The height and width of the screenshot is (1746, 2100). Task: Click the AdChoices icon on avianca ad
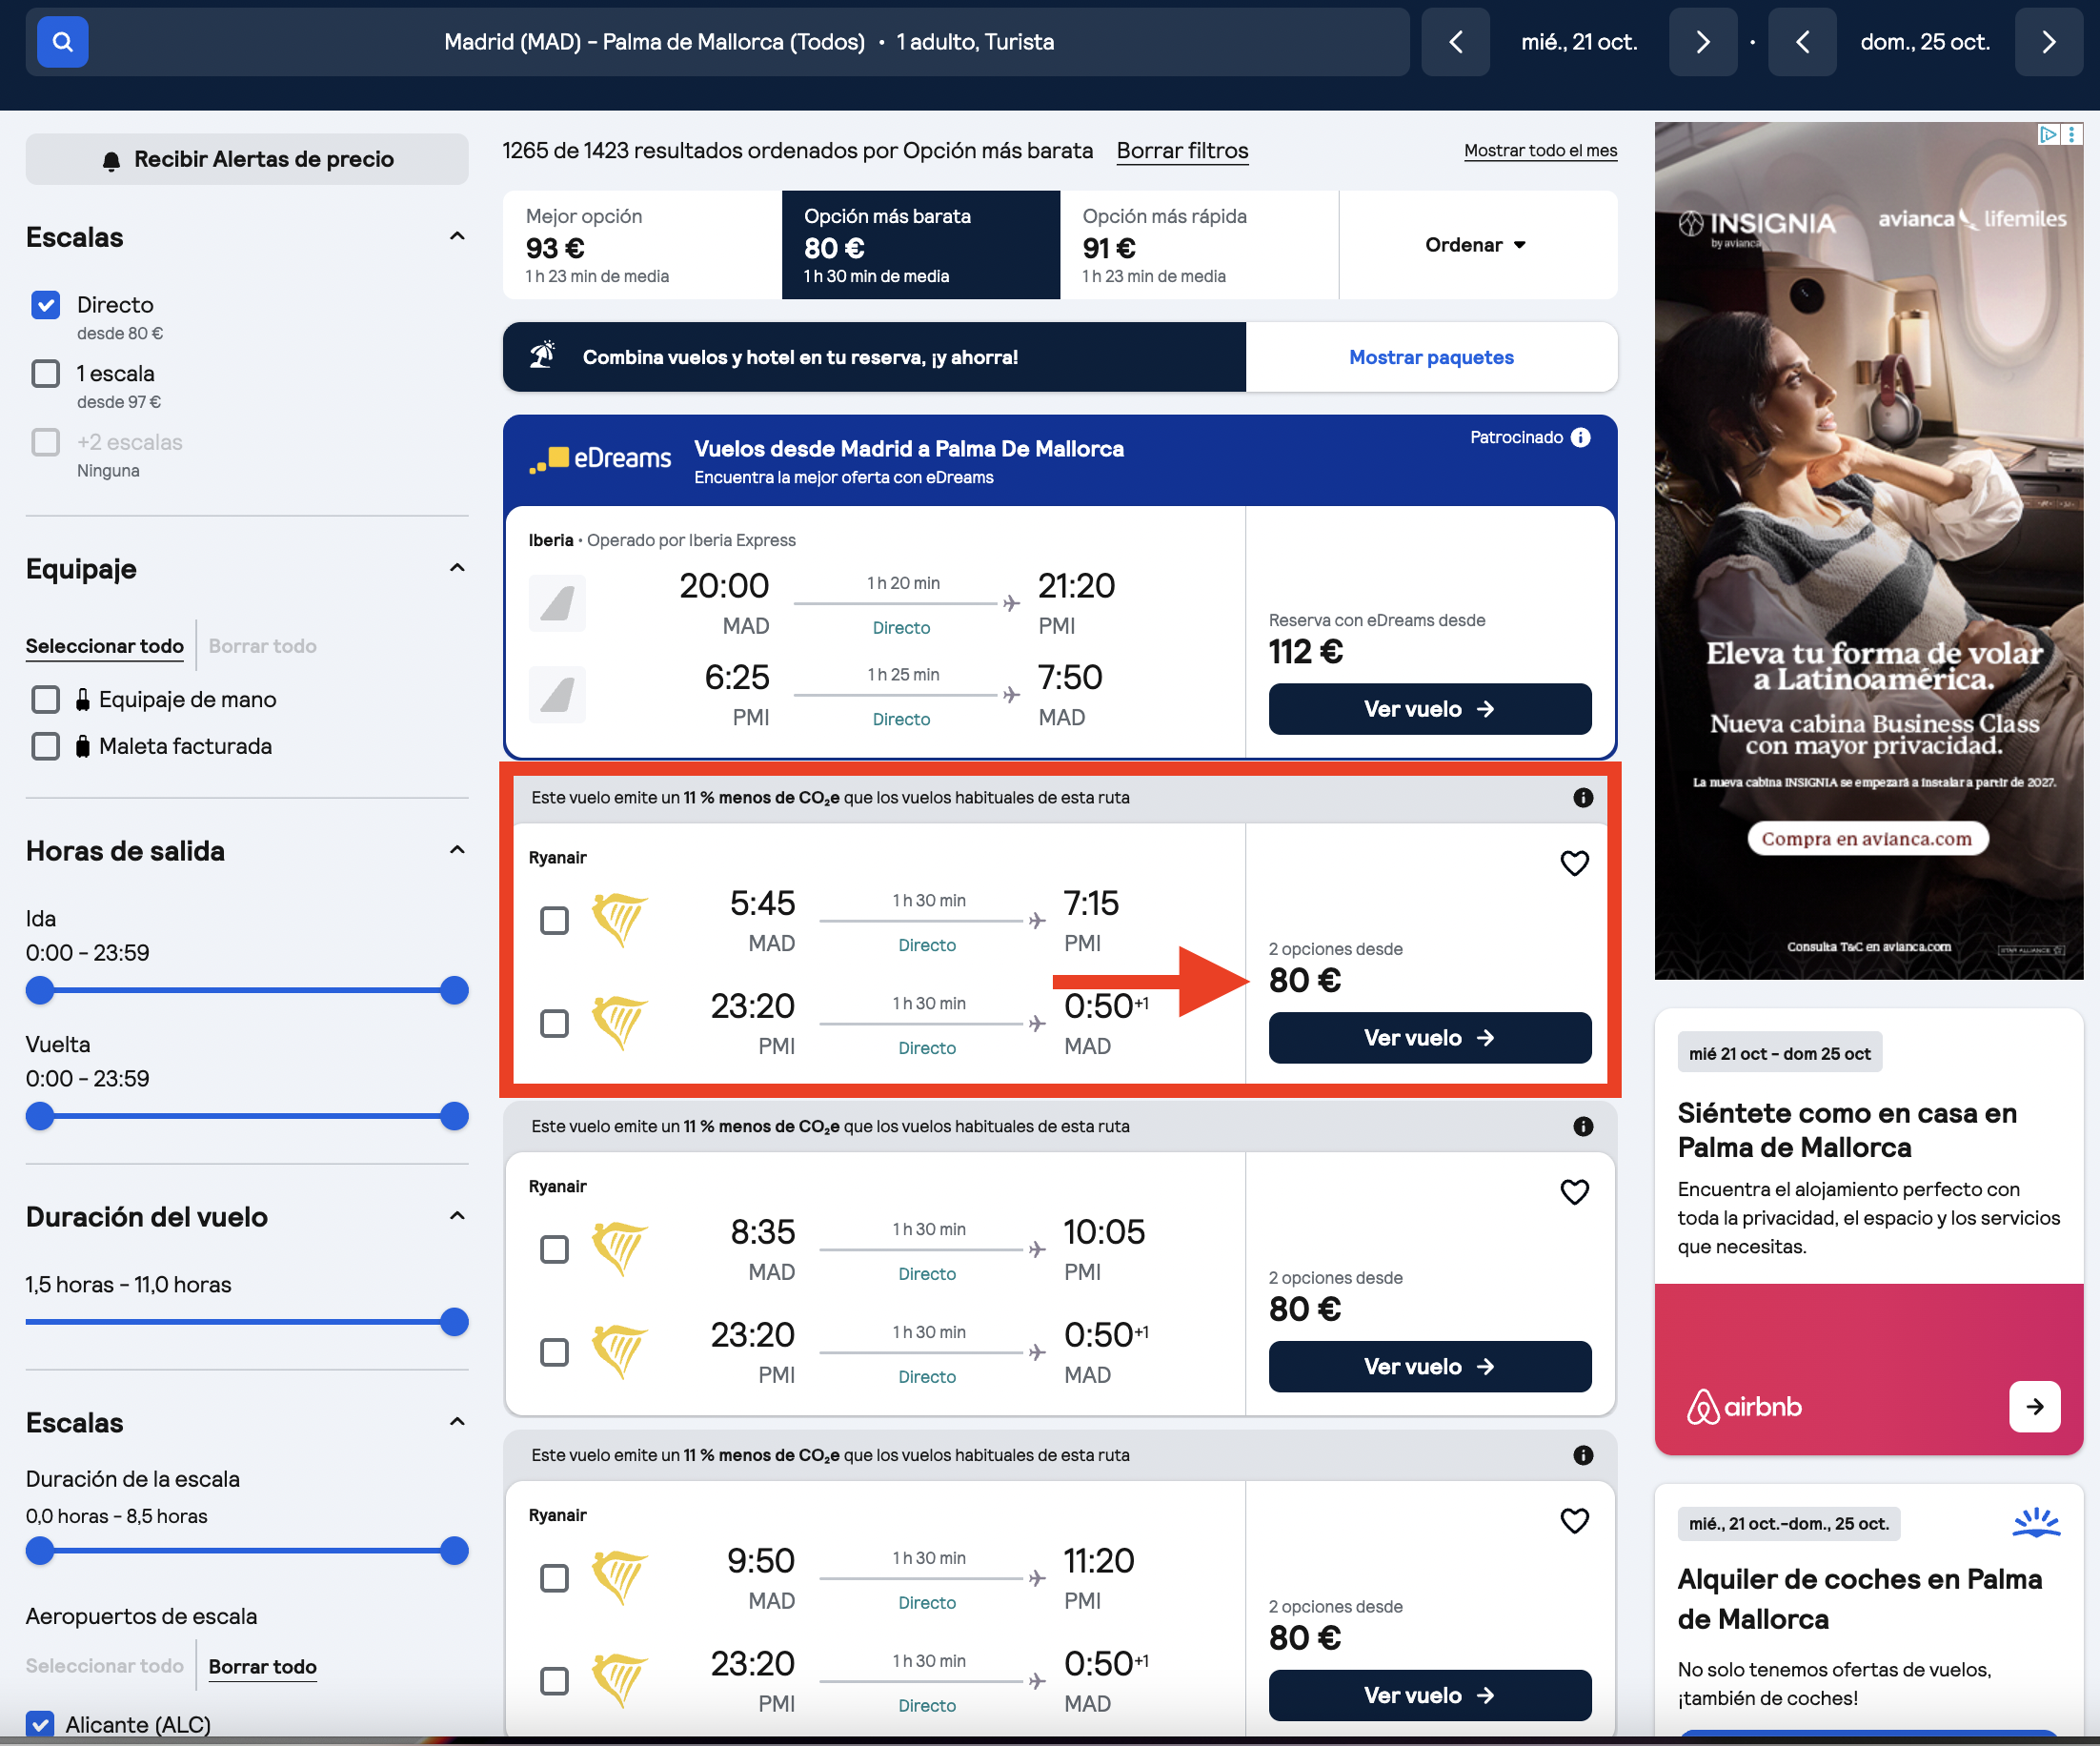2047,134
